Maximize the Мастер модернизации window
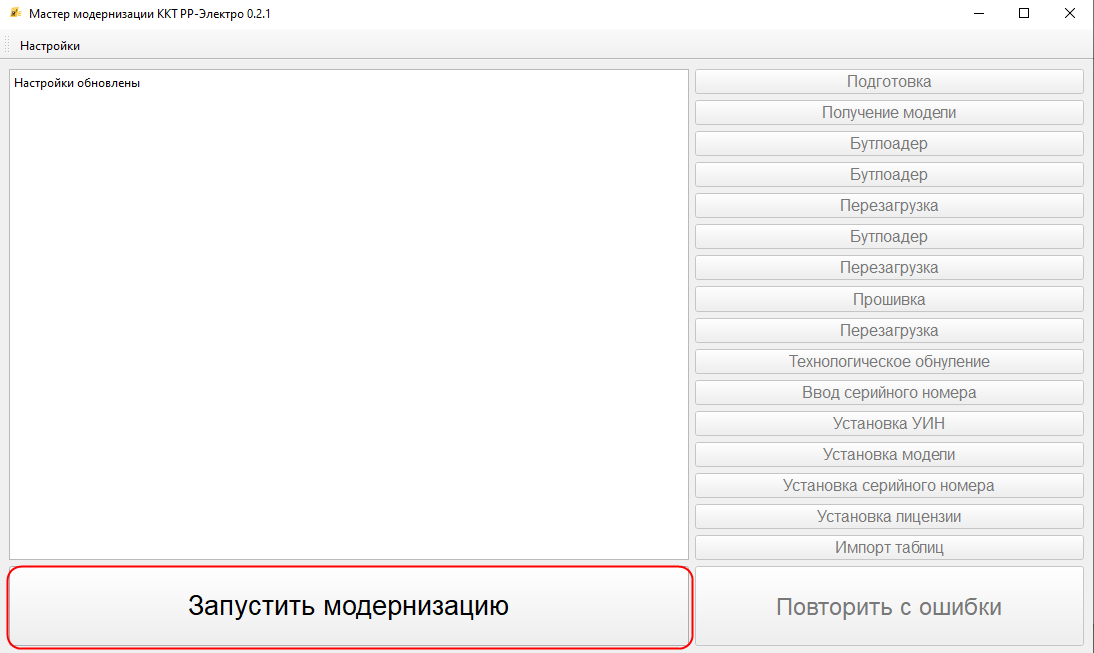 (1023, 14)
